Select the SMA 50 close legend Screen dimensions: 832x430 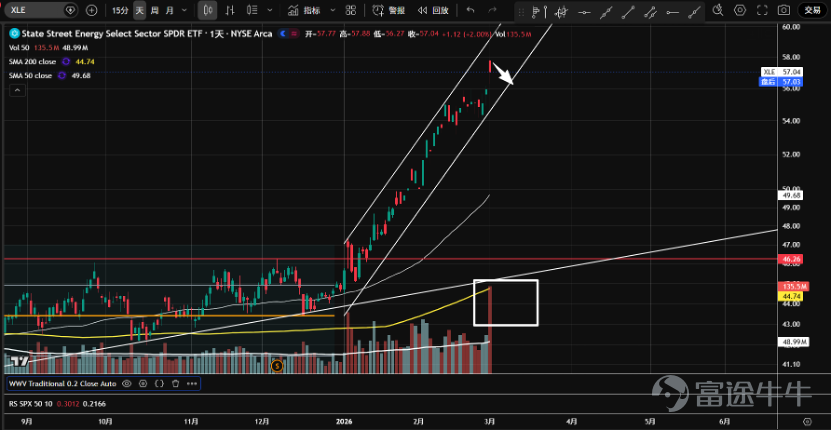30,75
